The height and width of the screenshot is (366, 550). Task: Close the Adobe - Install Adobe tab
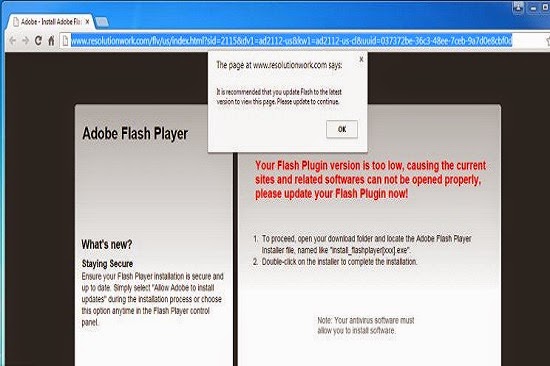(87, 22)
